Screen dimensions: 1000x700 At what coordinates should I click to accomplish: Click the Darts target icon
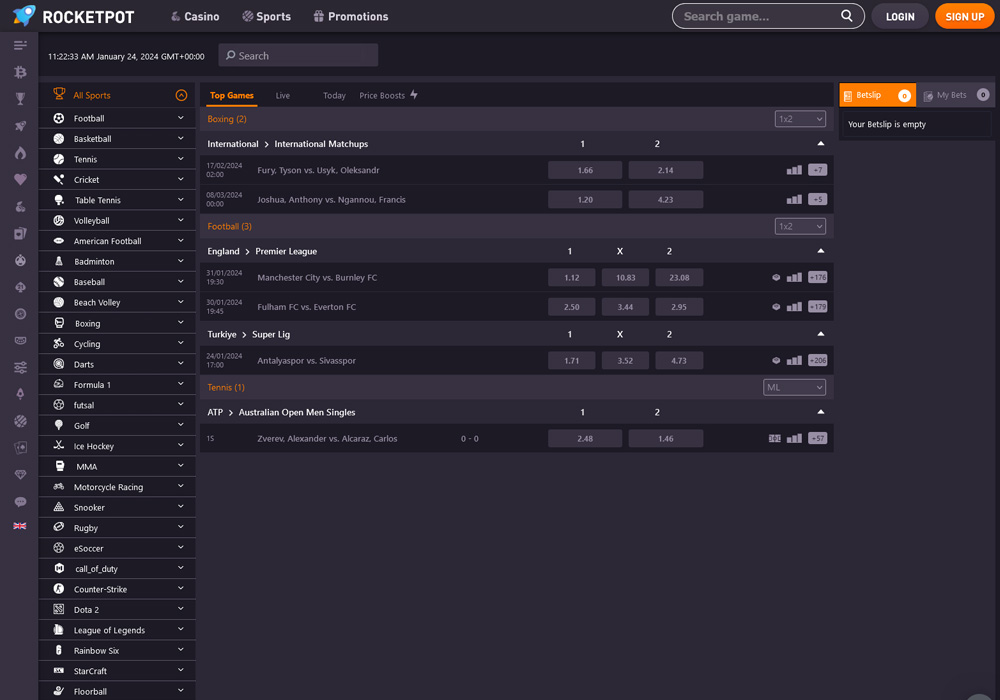pos(59,364)
